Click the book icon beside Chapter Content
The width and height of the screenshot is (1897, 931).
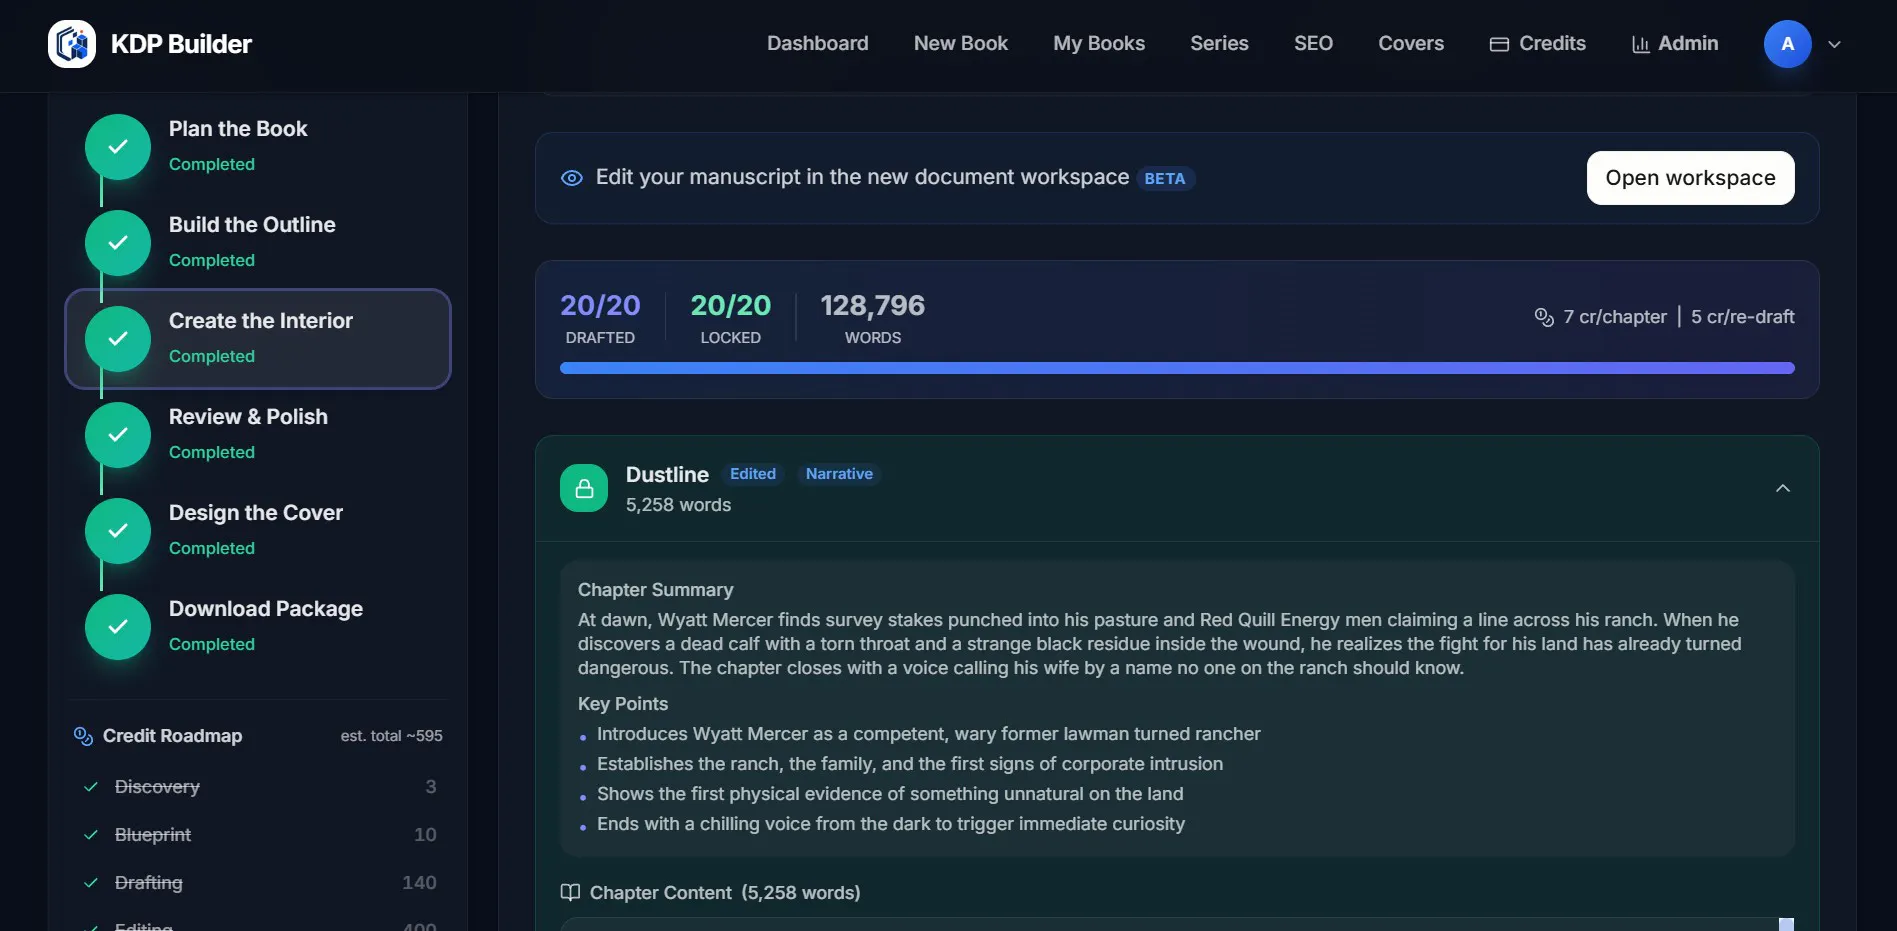570,892
